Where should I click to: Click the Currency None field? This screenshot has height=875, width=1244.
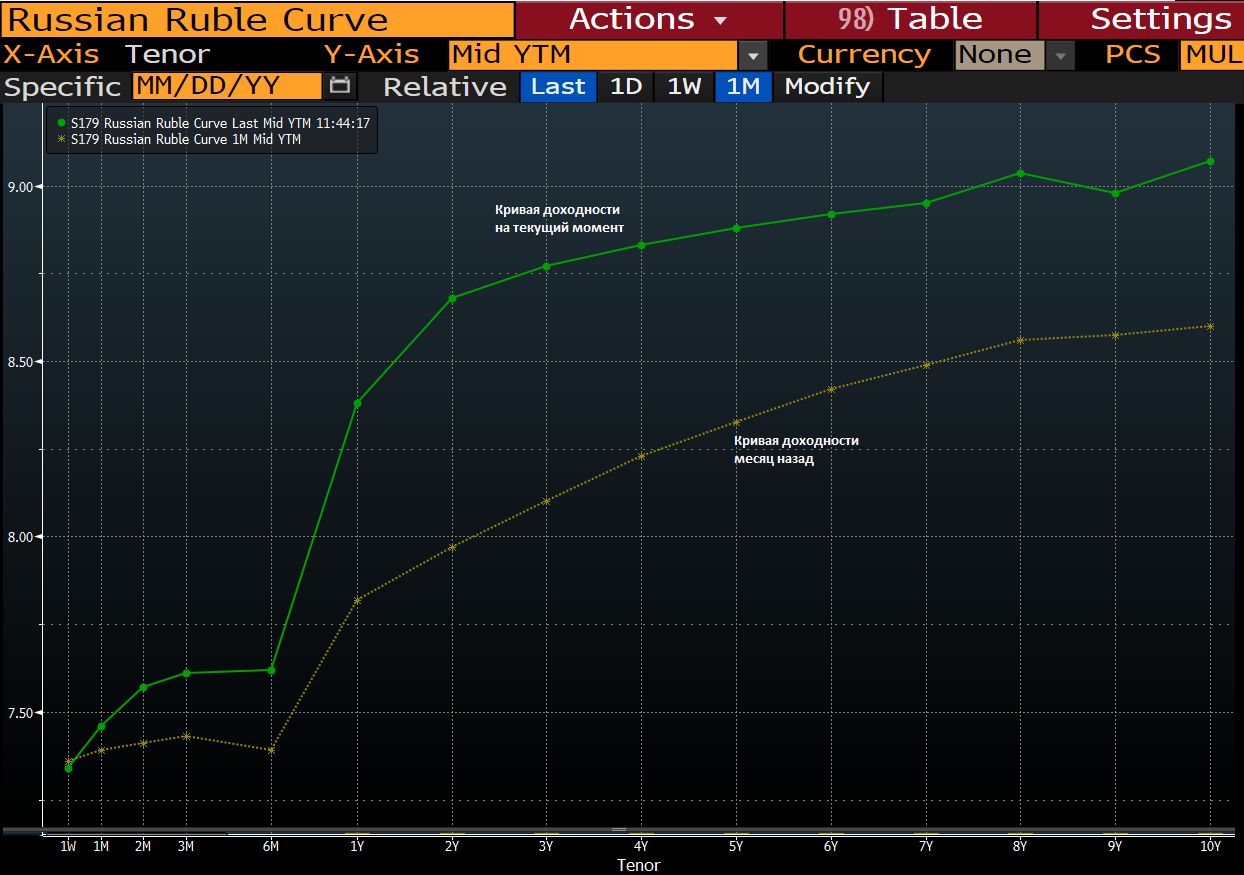pyautogui.click(x=1000, y=55)
